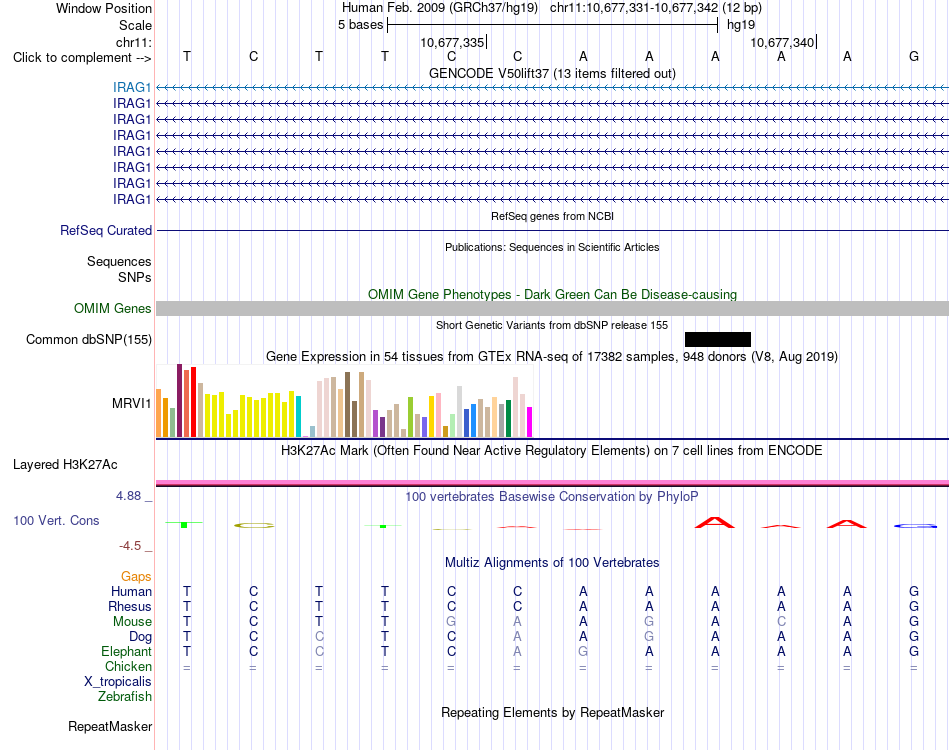Screen dimensions: 950x750
Task: Click the gray C in the Dog row
Action: (319, 637)
